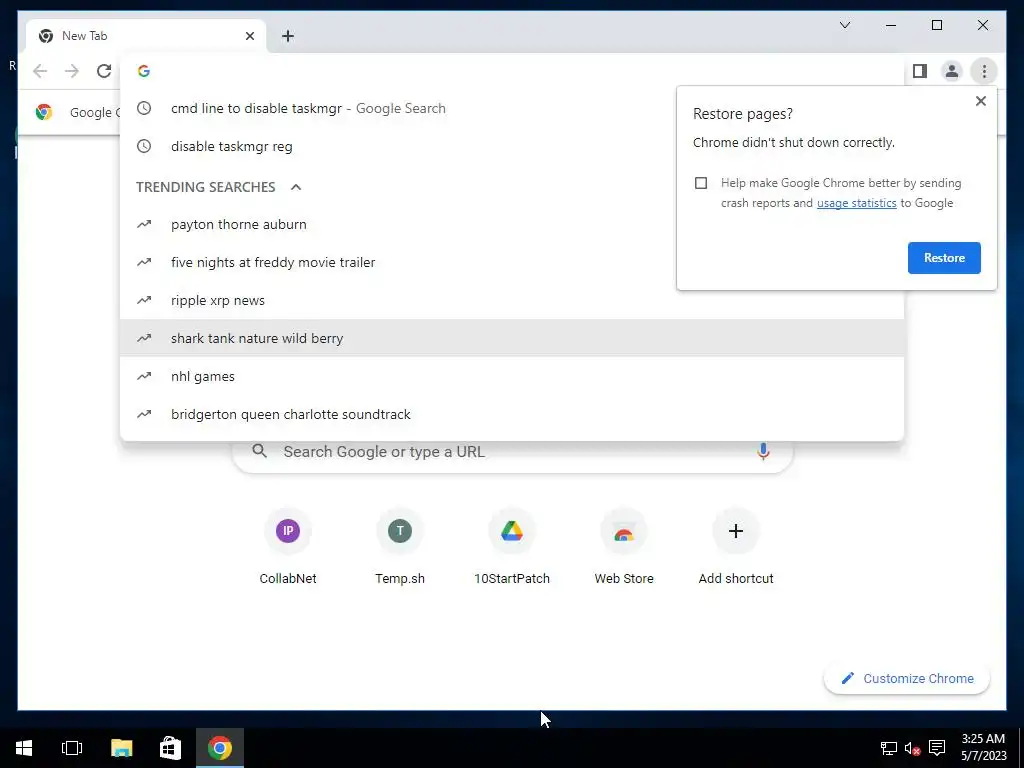Start voice search with microphone icon
The height and width of the screenshot is (768, 1024).
pyautogui.click(x=763, y=451)
